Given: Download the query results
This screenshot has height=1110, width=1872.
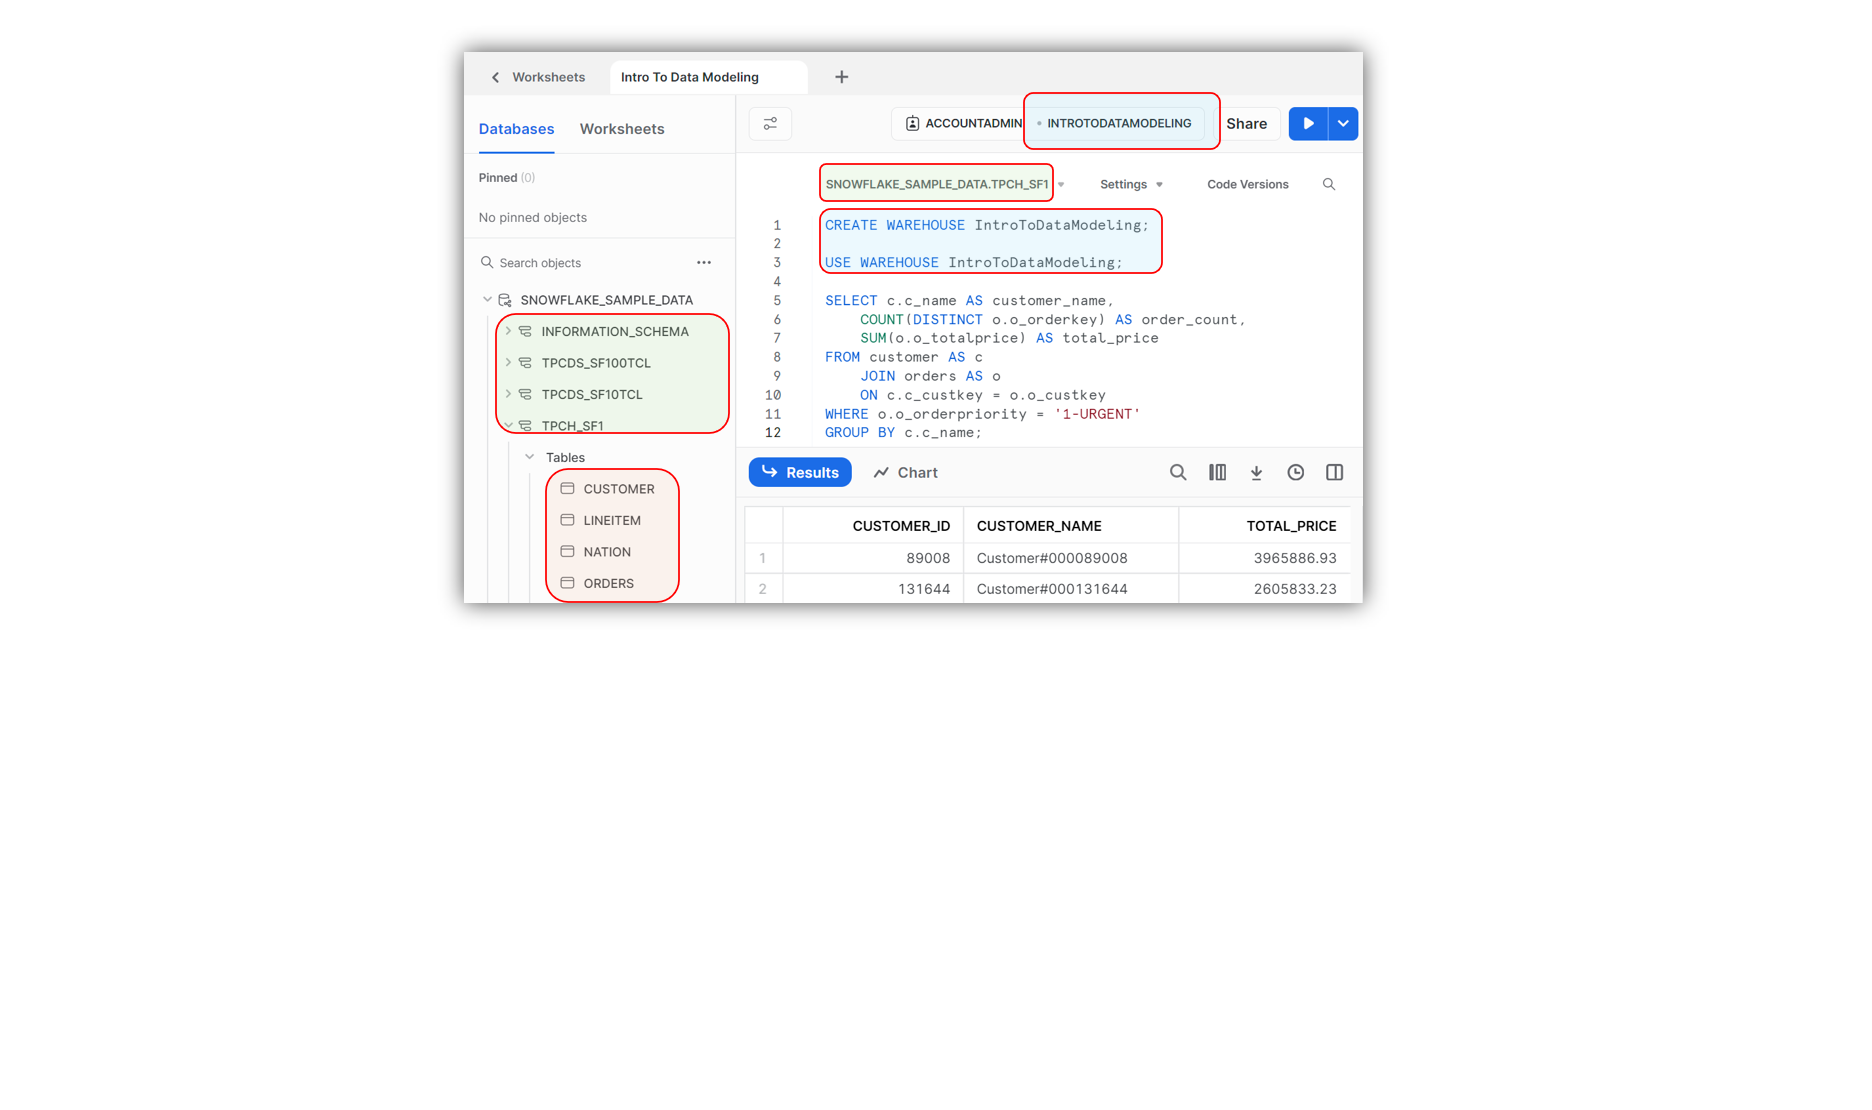Looking at the screenshot, I should (1256, 472).
